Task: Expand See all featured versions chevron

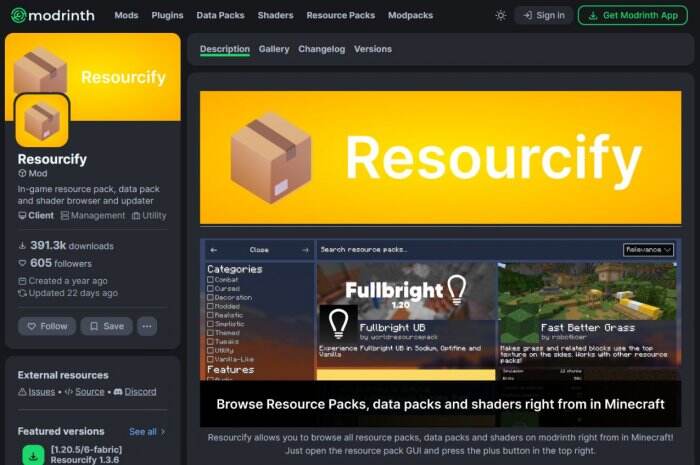Action: pyautogui.click(x=163, y=432)
